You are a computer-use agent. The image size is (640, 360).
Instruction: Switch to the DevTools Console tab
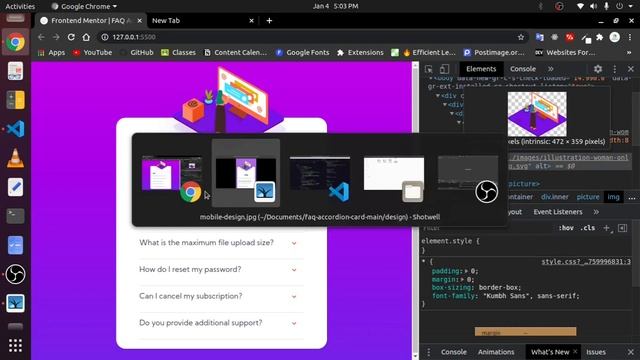(523, 69)
